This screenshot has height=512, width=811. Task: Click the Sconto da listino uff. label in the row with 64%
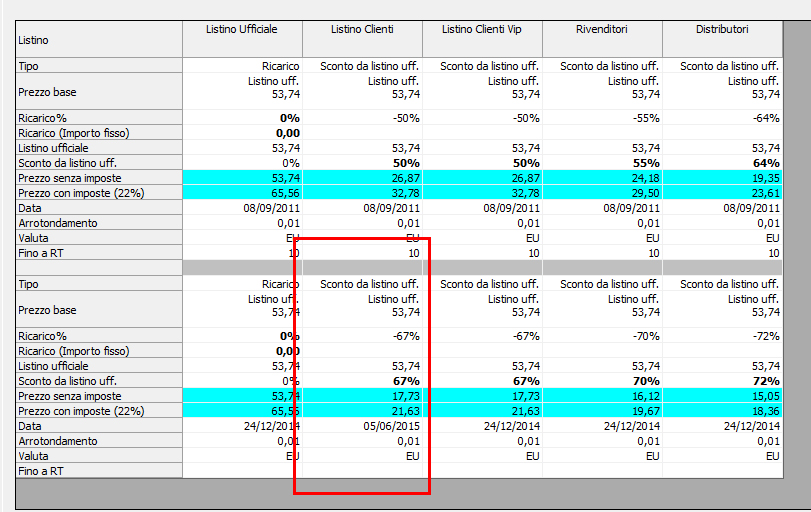tap(99, 163)
